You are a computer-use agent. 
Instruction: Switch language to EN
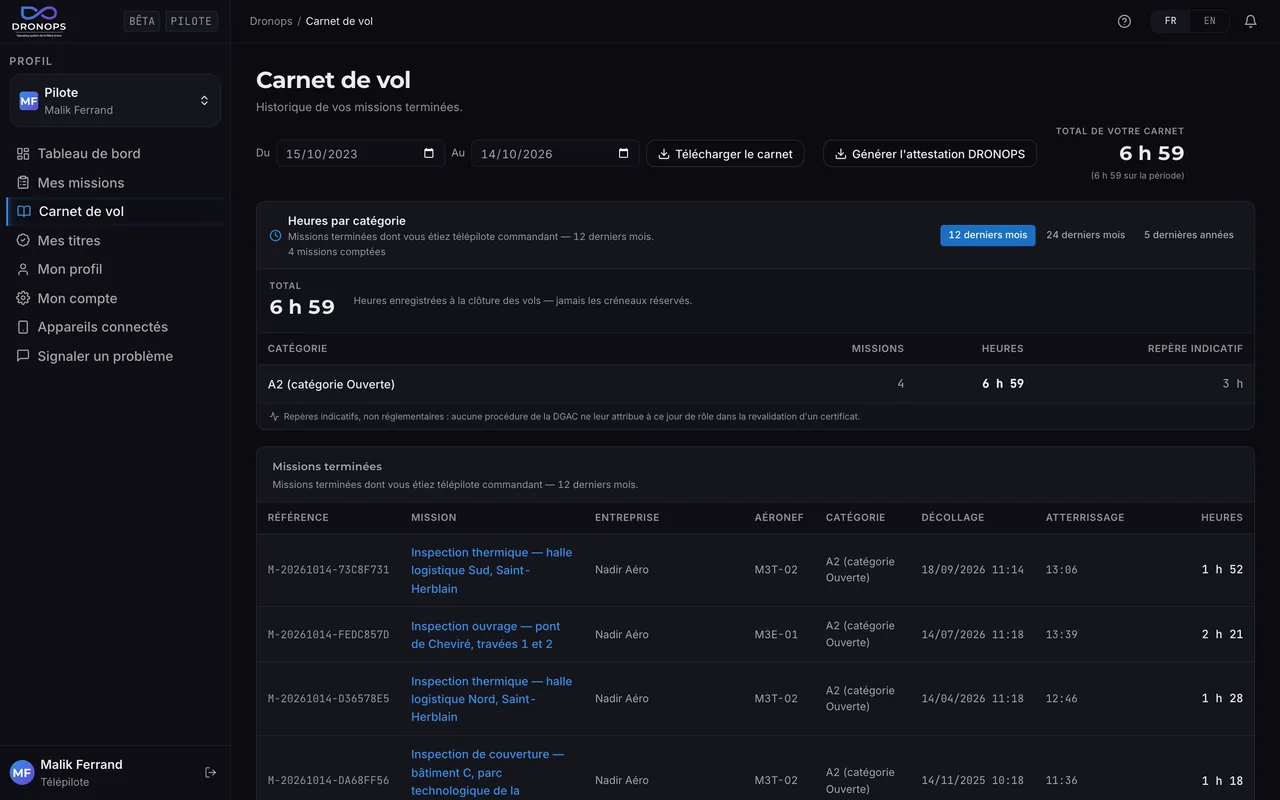(1210, 21)
